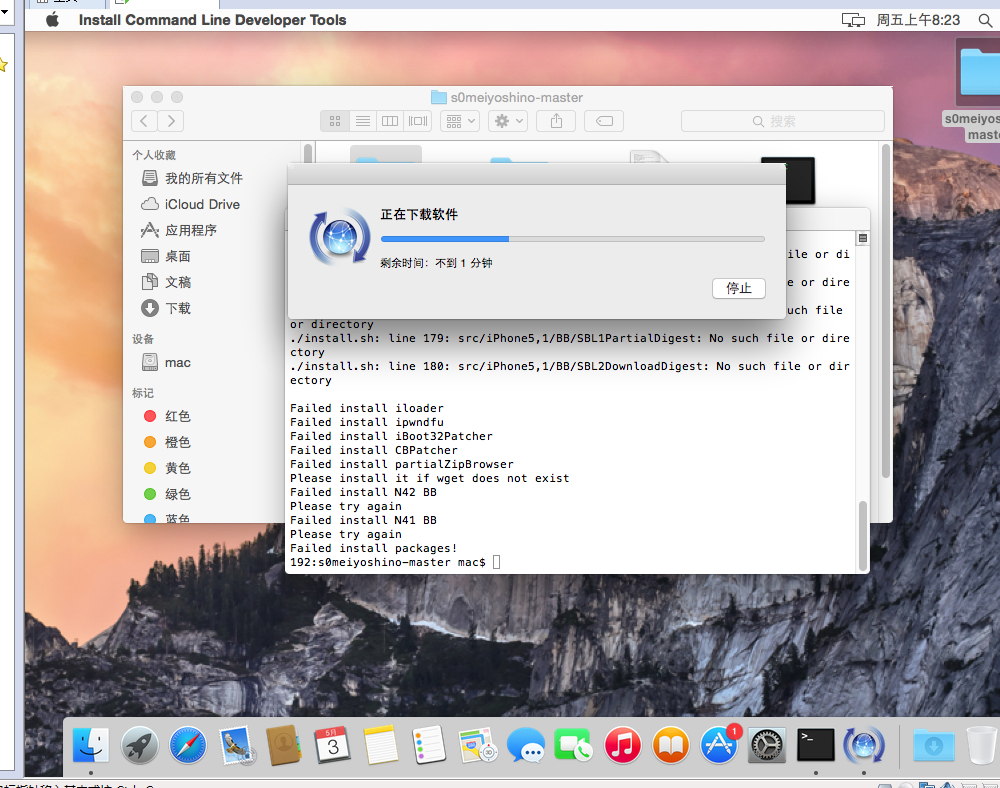Open System Preferences from the Dock

(767, 745)
